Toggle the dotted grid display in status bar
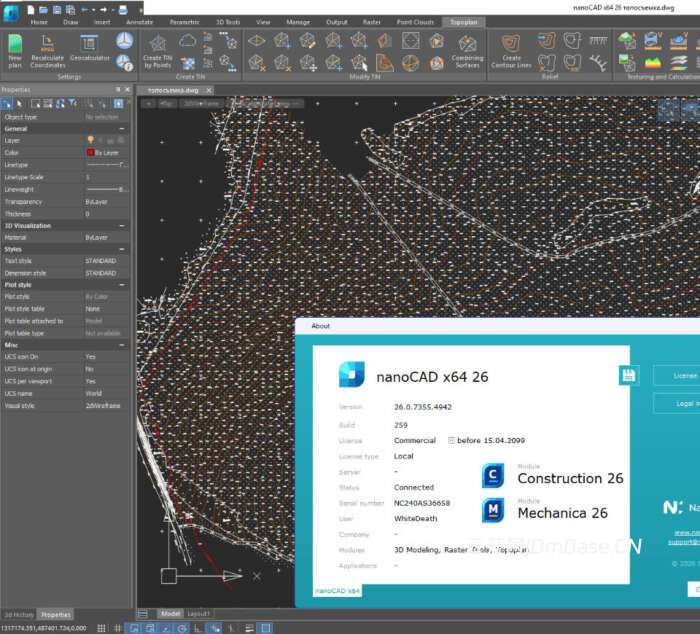Image resolution: width=700 pixels, height=634 pixels. pos(101,628)
